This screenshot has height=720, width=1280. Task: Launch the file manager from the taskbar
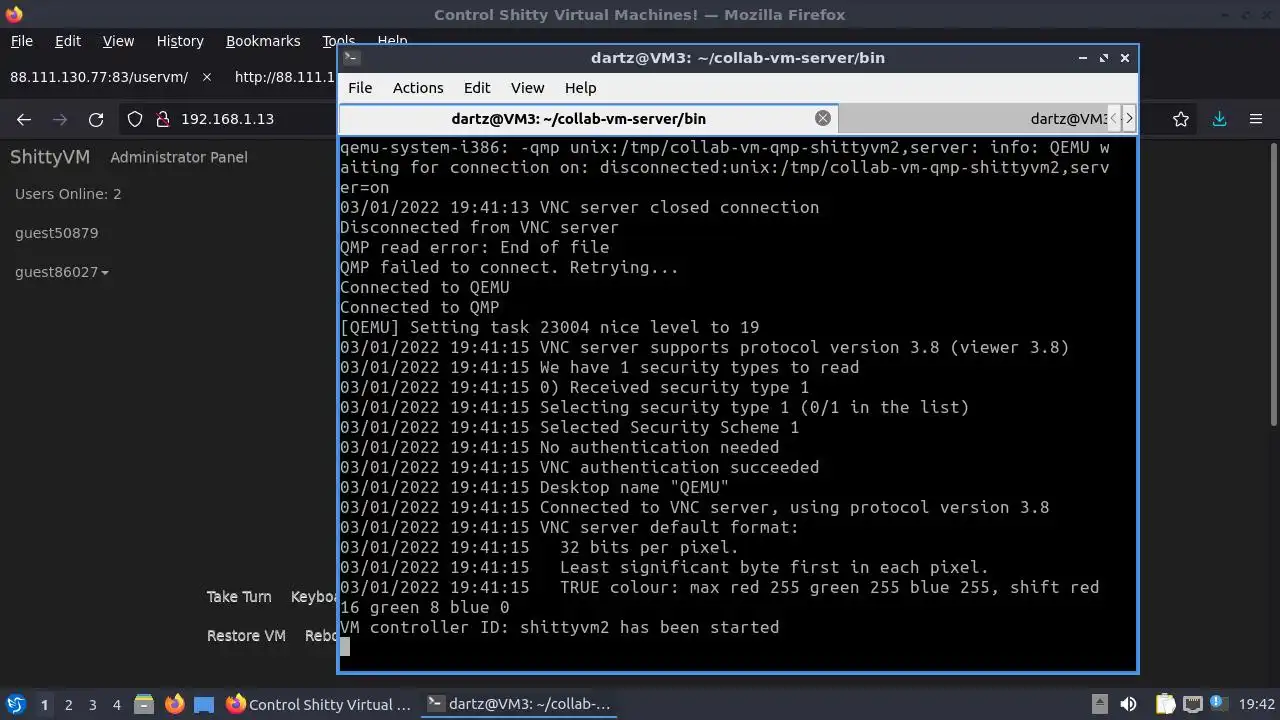[143, 704]
